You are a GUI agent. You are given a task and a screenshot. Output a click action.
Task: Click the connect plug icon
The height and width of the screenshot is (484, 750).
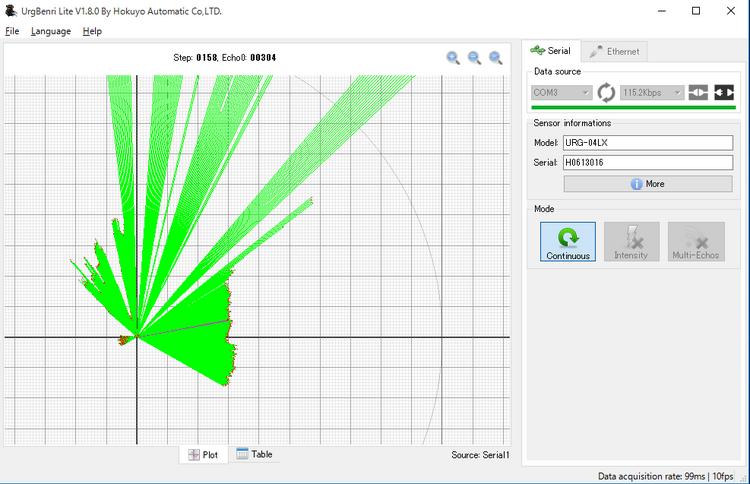tap(698, 92)
